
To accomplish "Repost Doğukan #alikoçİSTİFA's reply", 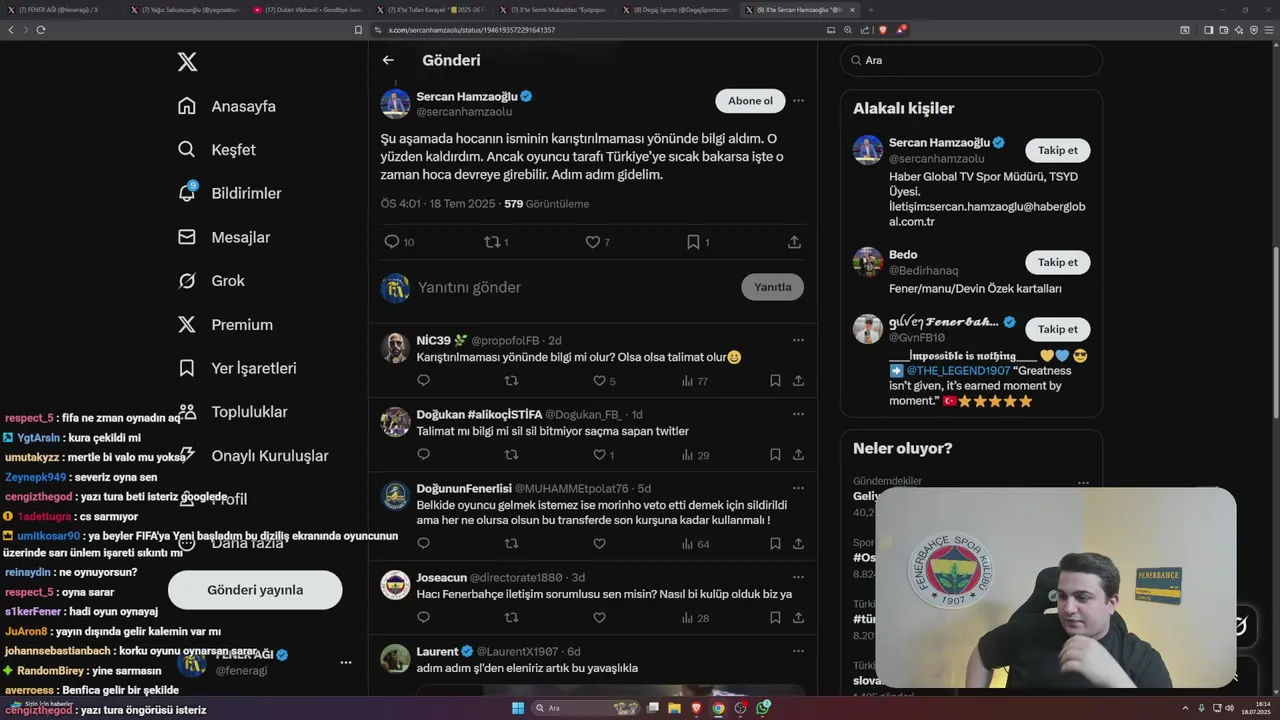I will (x=511, y=455).
